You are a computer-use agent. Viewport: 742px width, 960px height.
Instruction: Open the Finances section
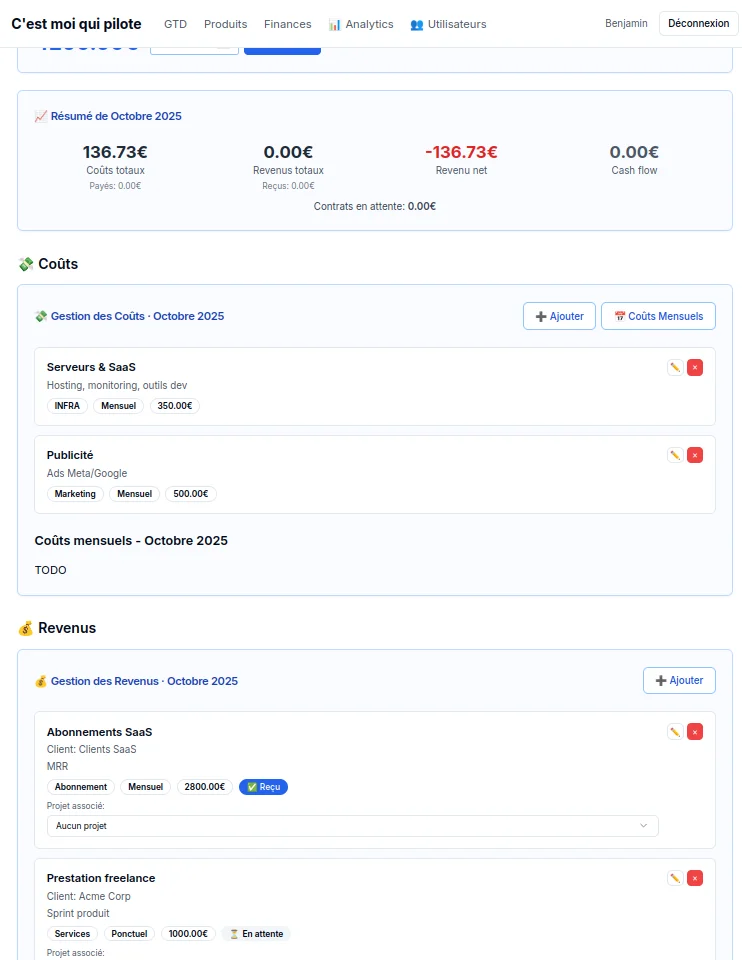(x=287, y=24)
